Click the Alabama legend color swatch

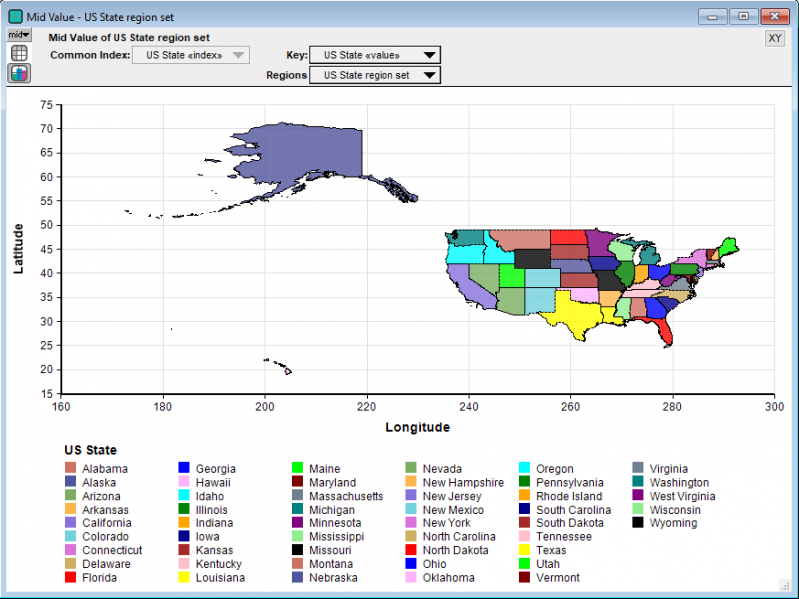coord(70,468)
